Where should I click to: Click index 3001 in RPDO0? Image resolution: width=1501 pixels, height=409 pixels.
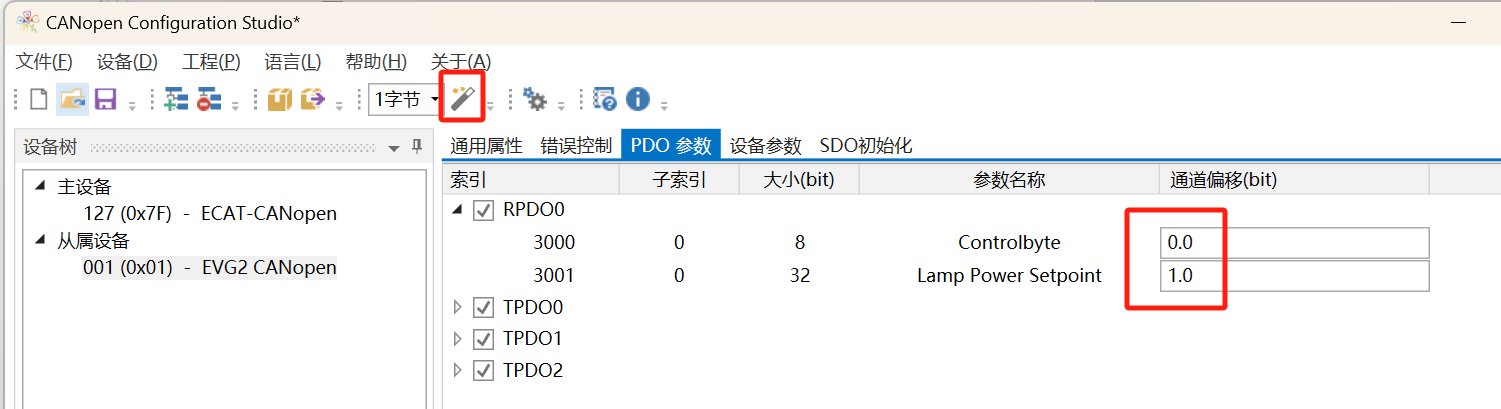click(x=555, y=275)
